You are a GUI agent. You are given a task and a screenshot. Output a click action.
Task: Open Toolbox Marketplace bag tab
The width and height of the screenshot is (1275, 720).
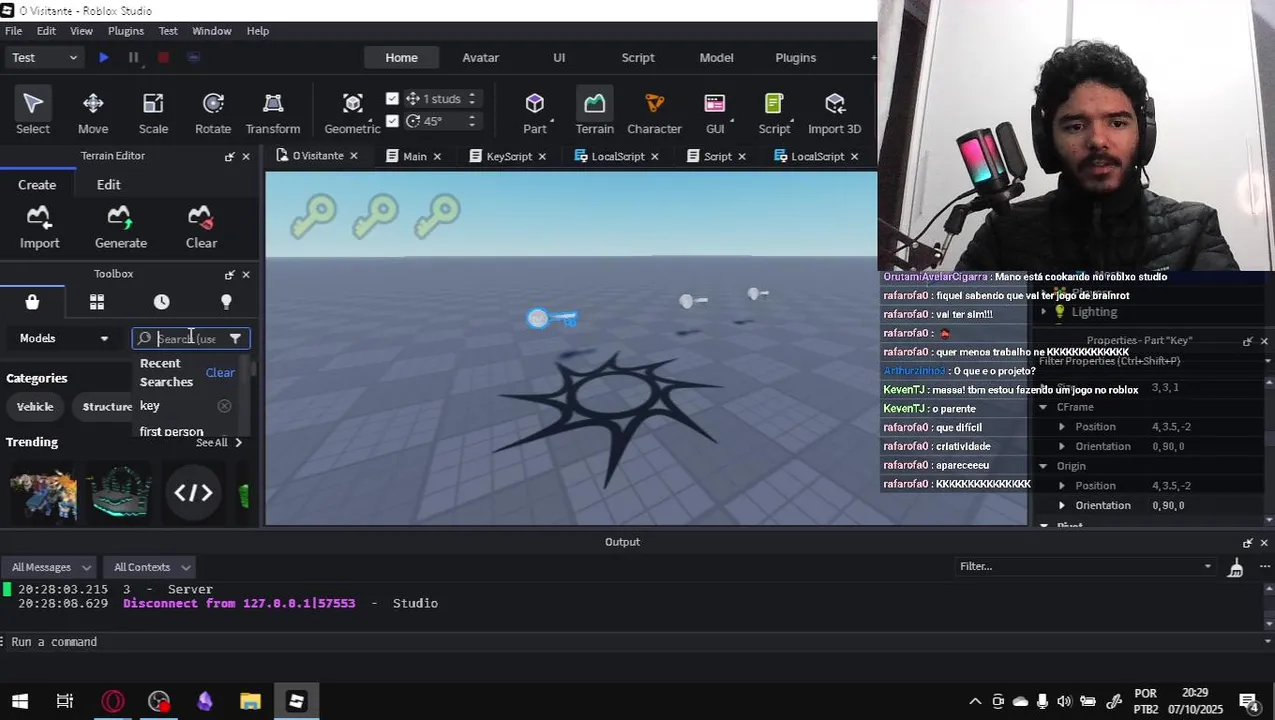pyautogui.click(x=32, y=302)
